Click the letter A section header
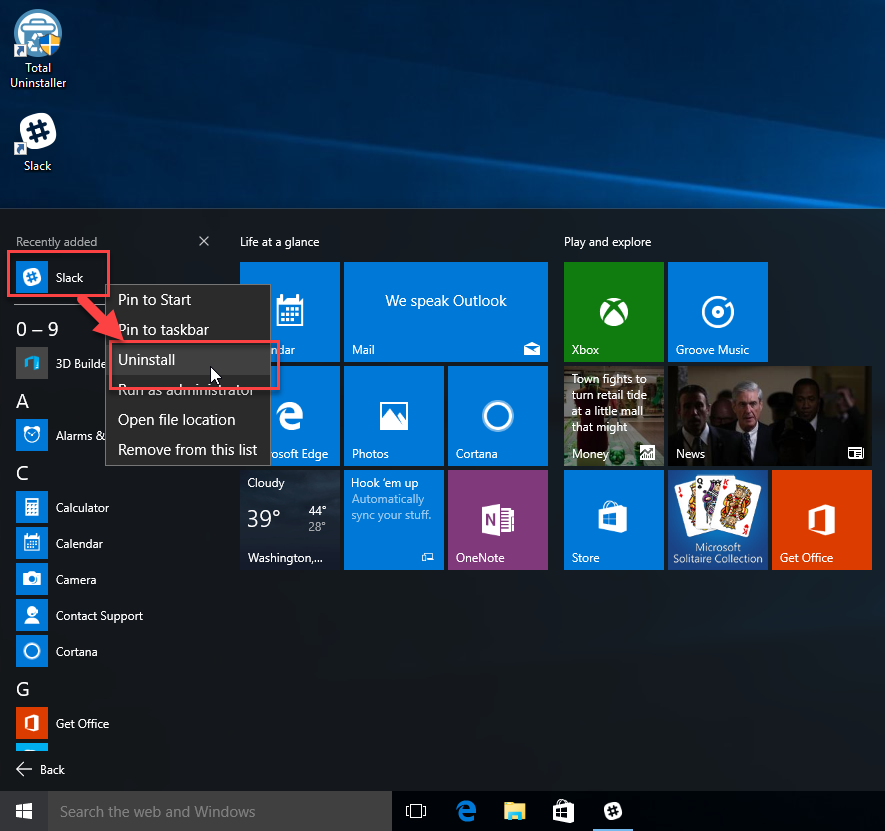Image resolution: width=885 pixels, height=831 pixels. (23, 401)
